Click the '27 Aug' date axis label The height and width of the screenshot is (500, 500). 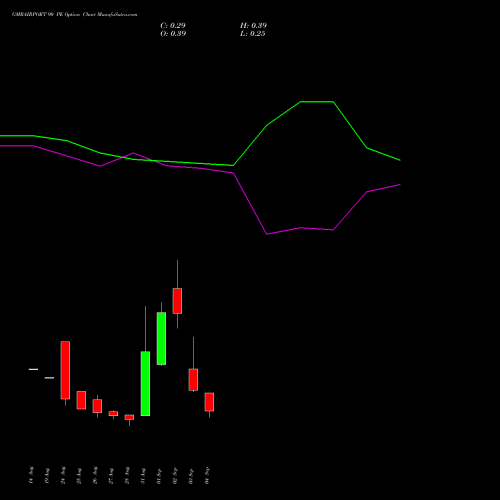point(111,476)
